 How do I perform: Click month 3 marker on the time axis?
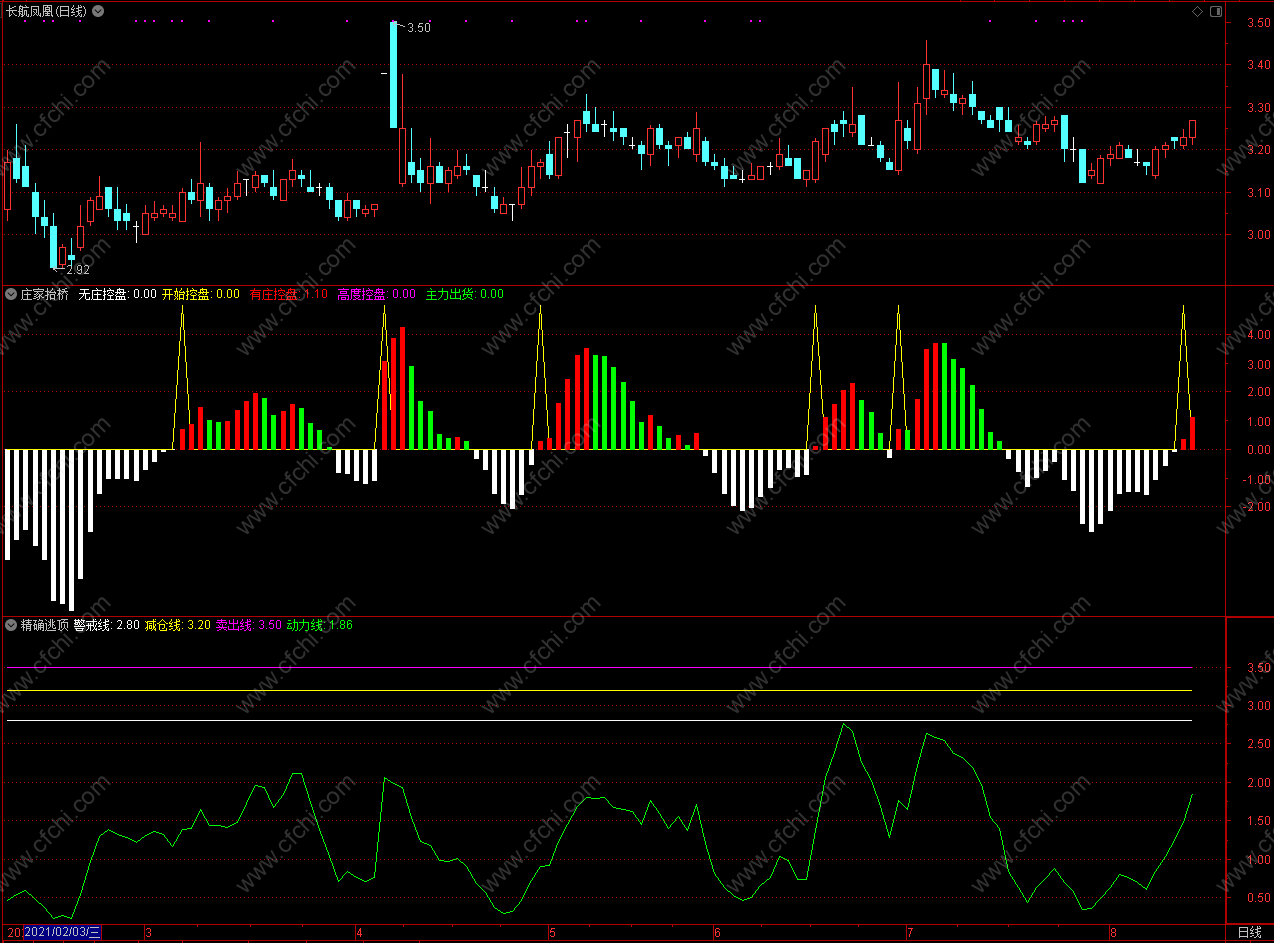click(x=149, y=933)
